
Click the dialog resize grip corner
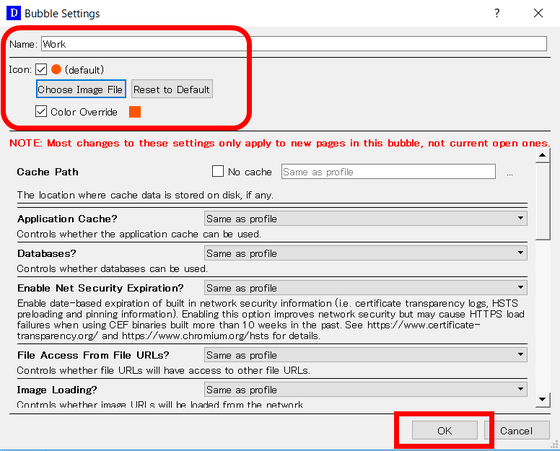point(555,444)
